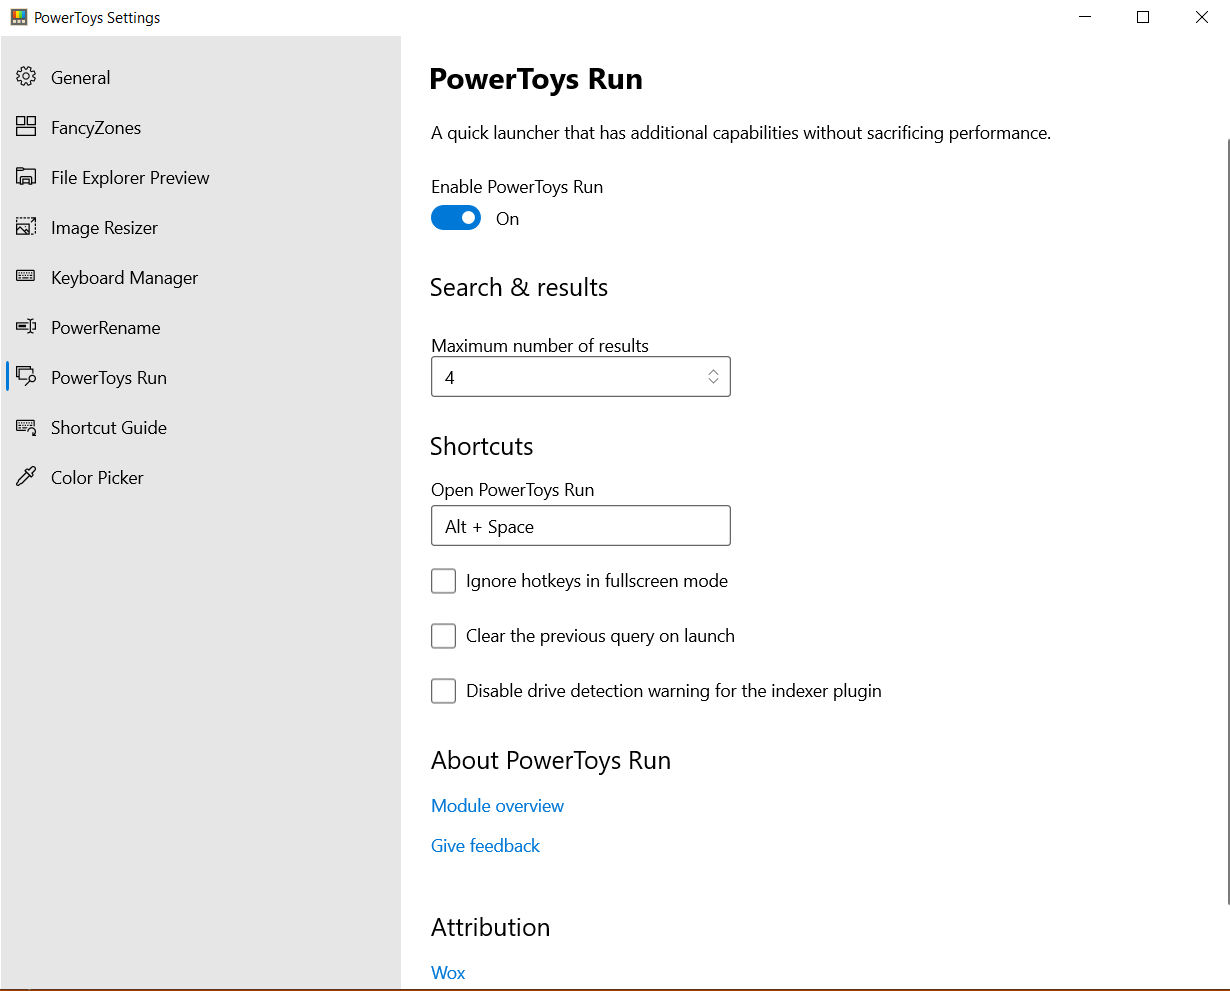This screenshot has height=991, width=1230.
Task: Click the 'Open PowerToys Run' label
Action: [513, 490]
